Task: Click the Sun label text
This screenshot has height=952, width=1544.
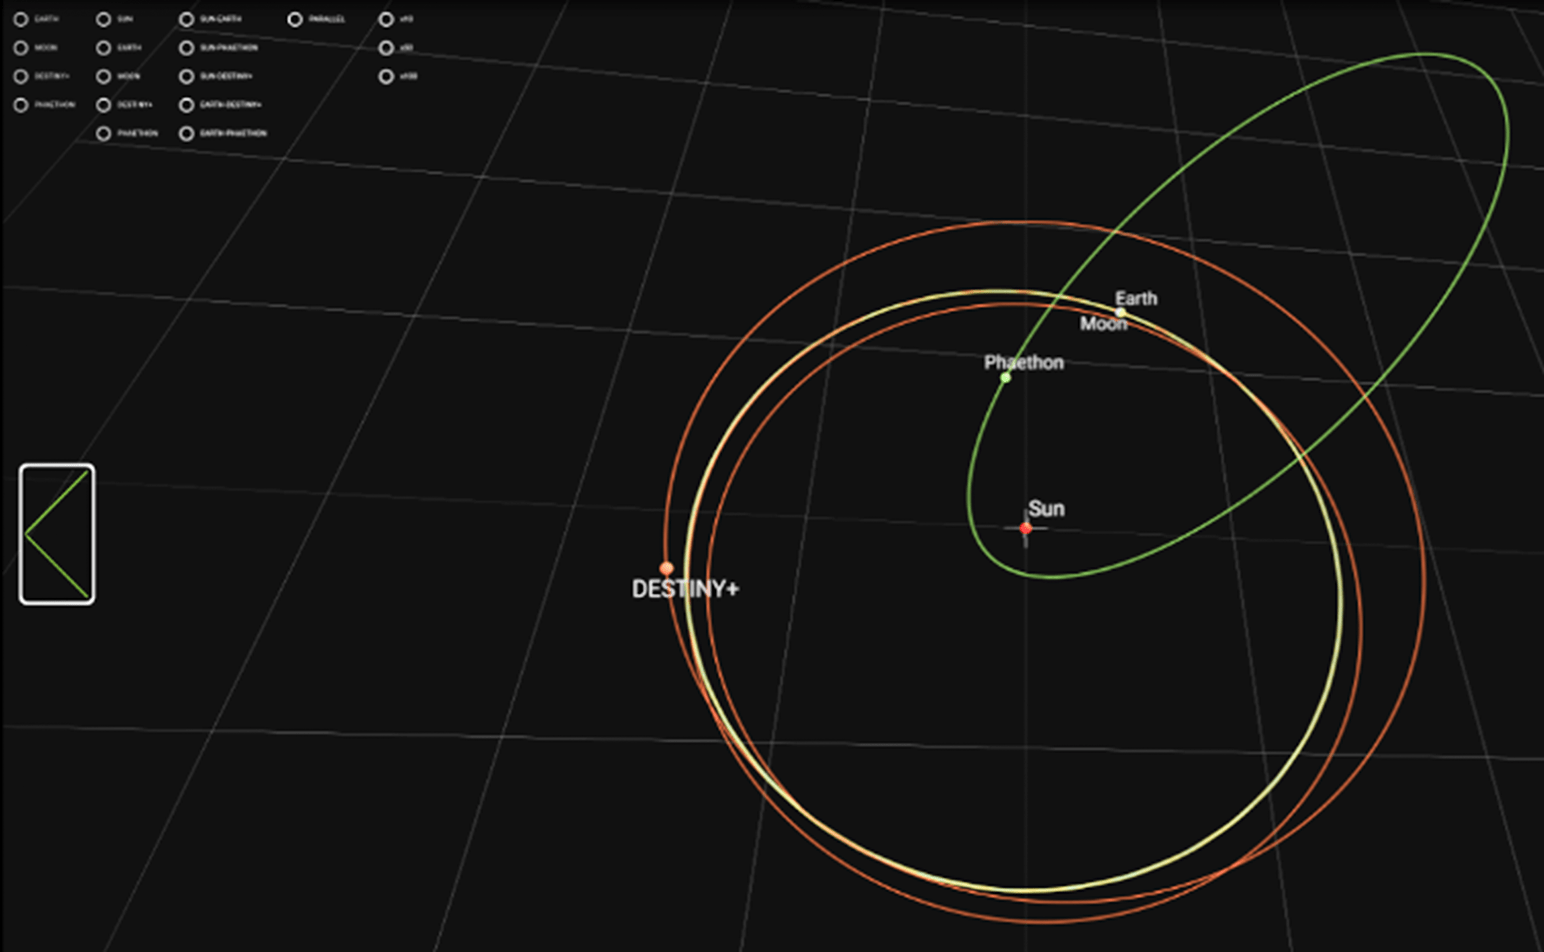Action: 1046,508
